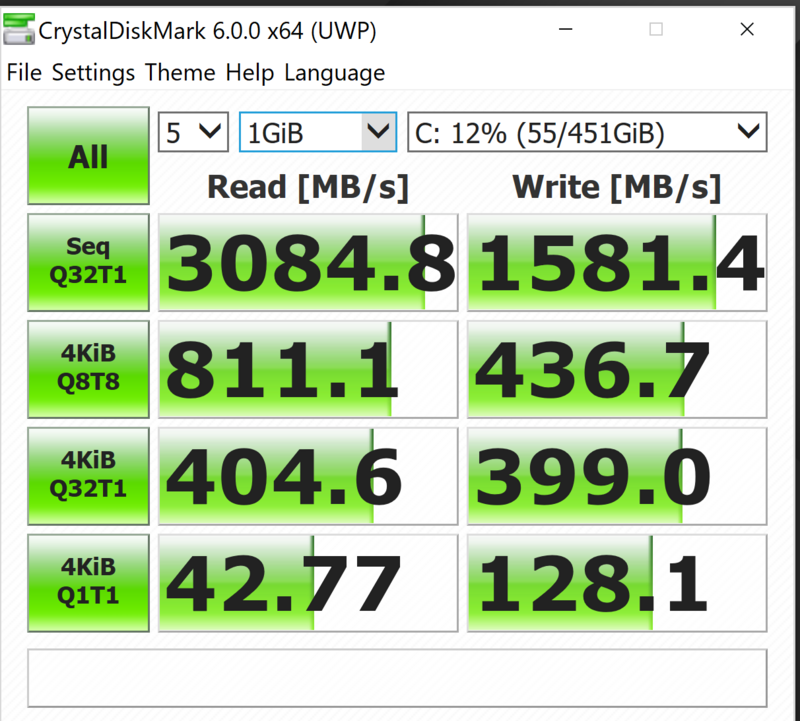800x721 pixels.
Task: Select the 4KiB Q1T1 write value 128.1
Action: click(x=617, y=583)
